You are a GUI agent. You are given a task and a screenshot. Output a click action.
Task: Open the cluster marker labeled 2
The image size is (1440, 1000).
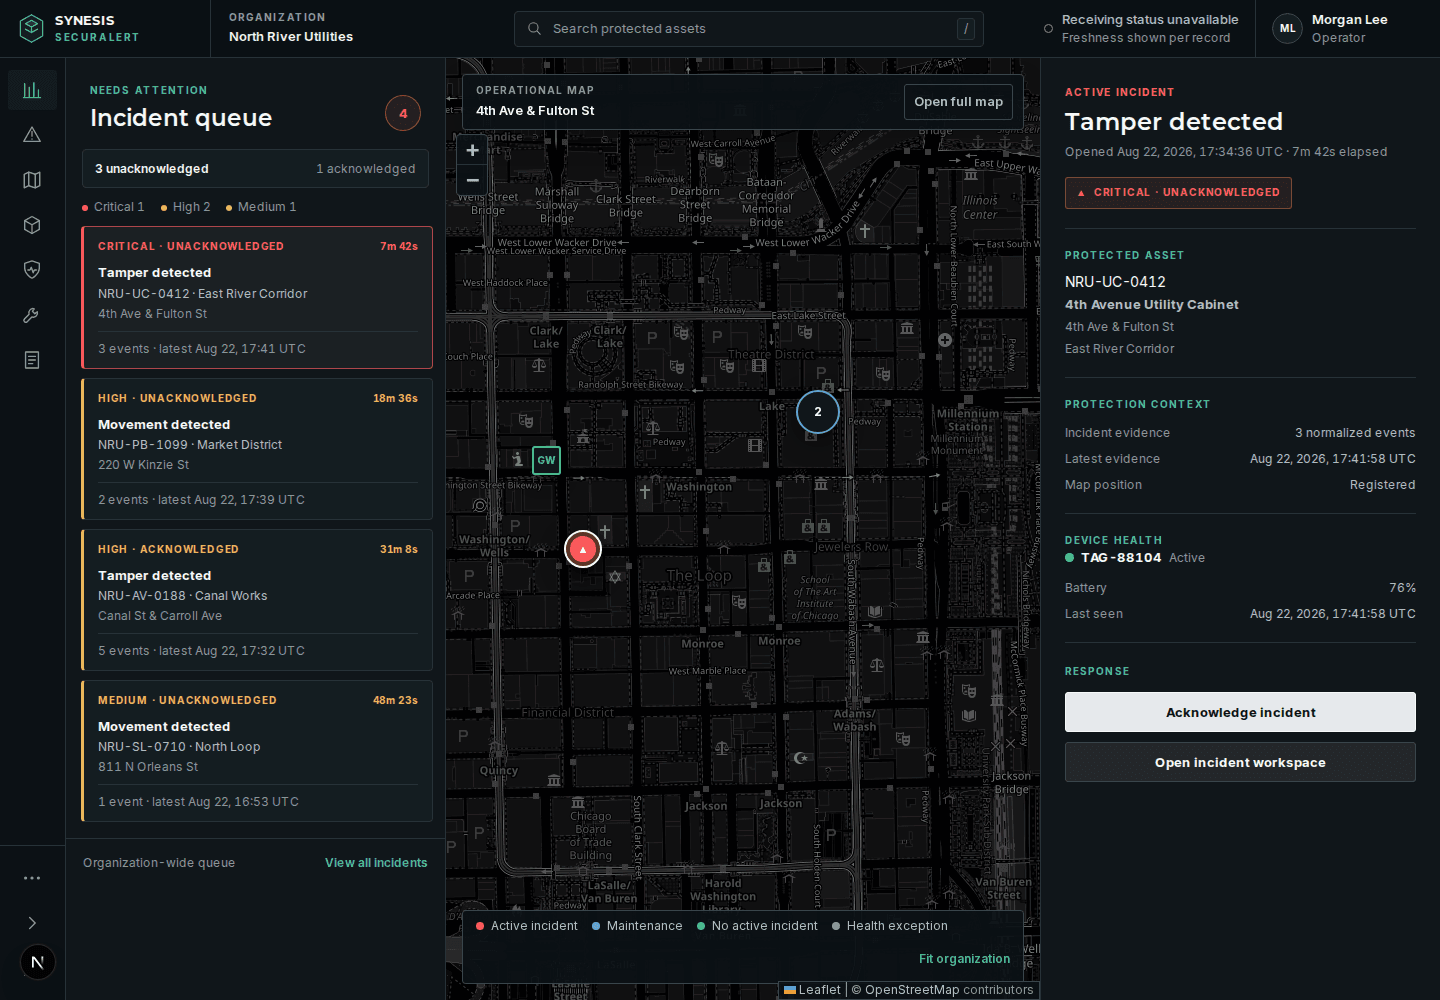(818, 412)
